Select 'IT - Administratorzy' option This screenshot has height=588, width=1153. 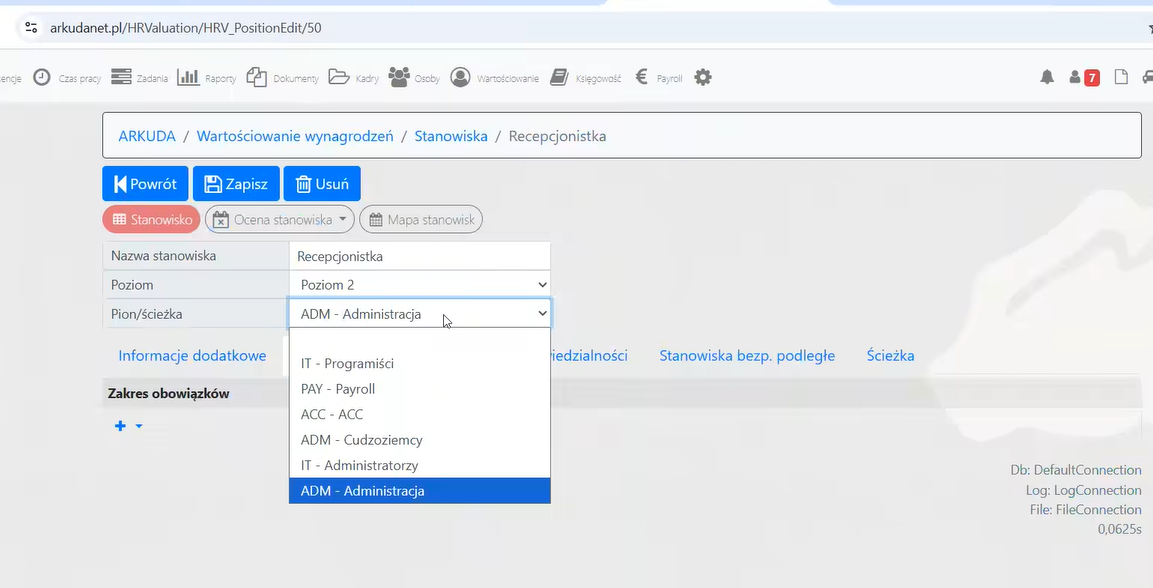click(359, 465)
